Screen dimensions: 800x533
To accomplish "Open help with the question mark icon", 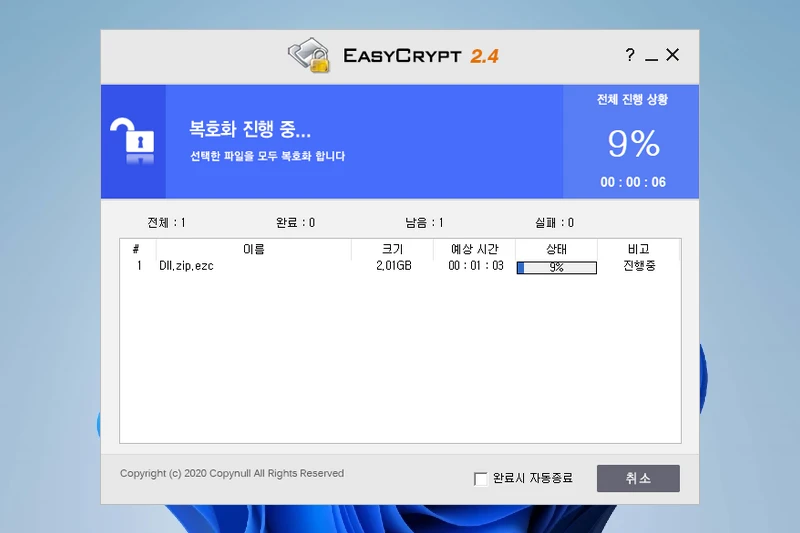I will 630,55.
